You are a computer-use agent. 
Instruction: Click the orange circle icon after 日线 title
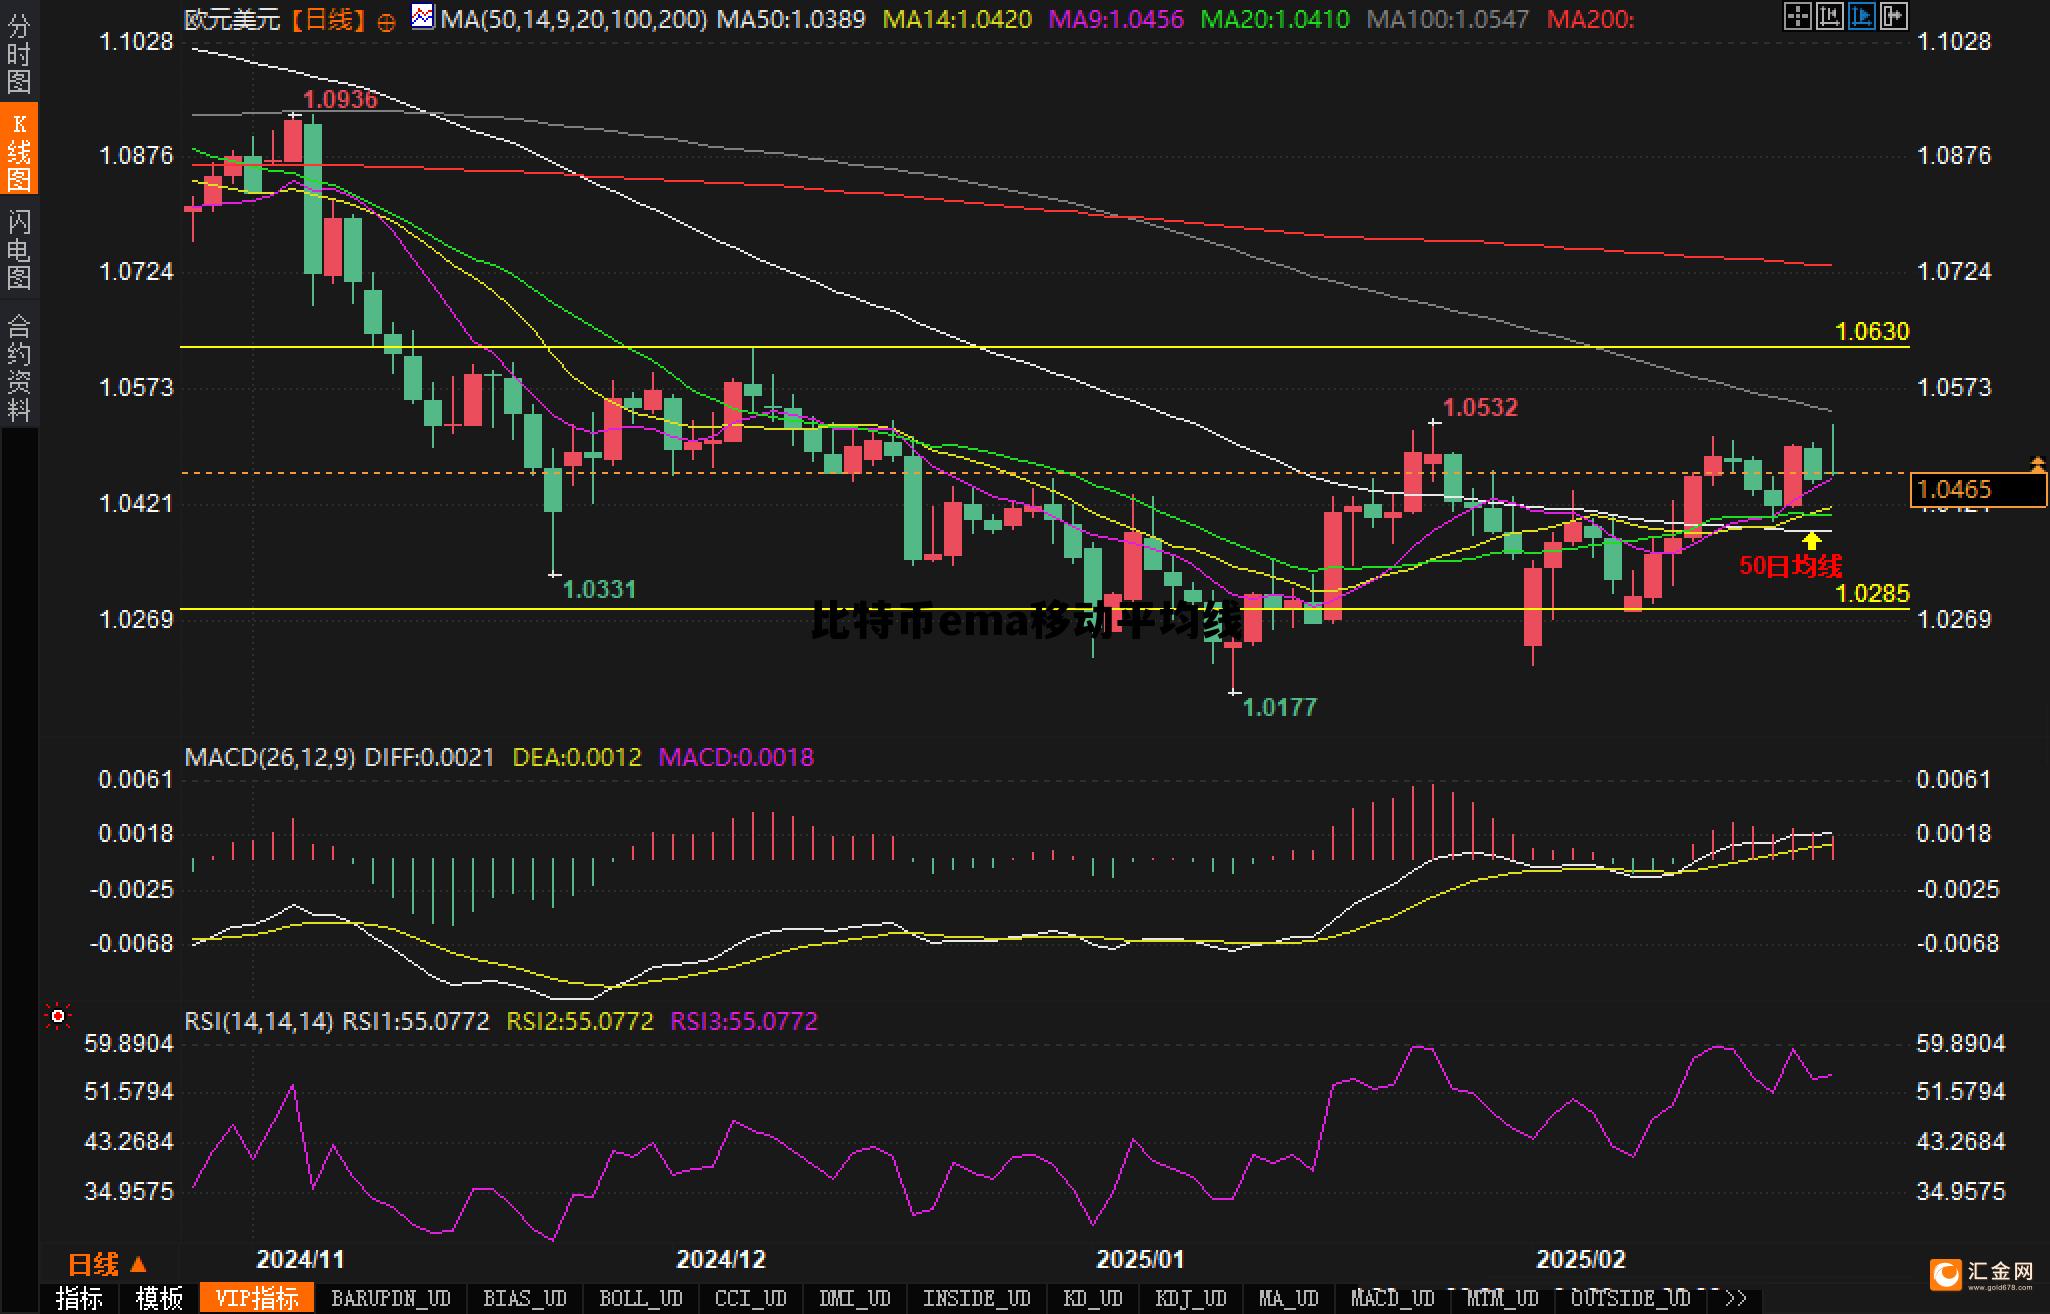pos(386,22)
